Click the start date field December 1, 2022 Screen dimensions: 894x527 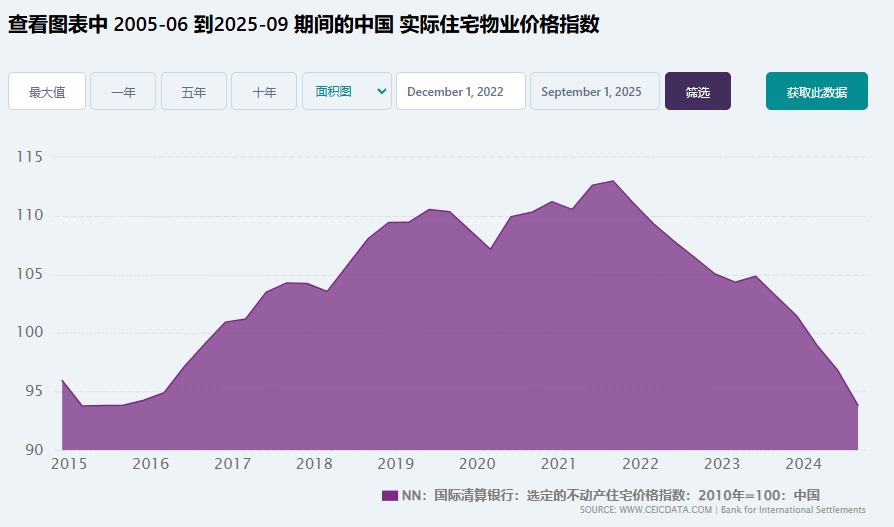pyautogui.click(x=461, y=91)
